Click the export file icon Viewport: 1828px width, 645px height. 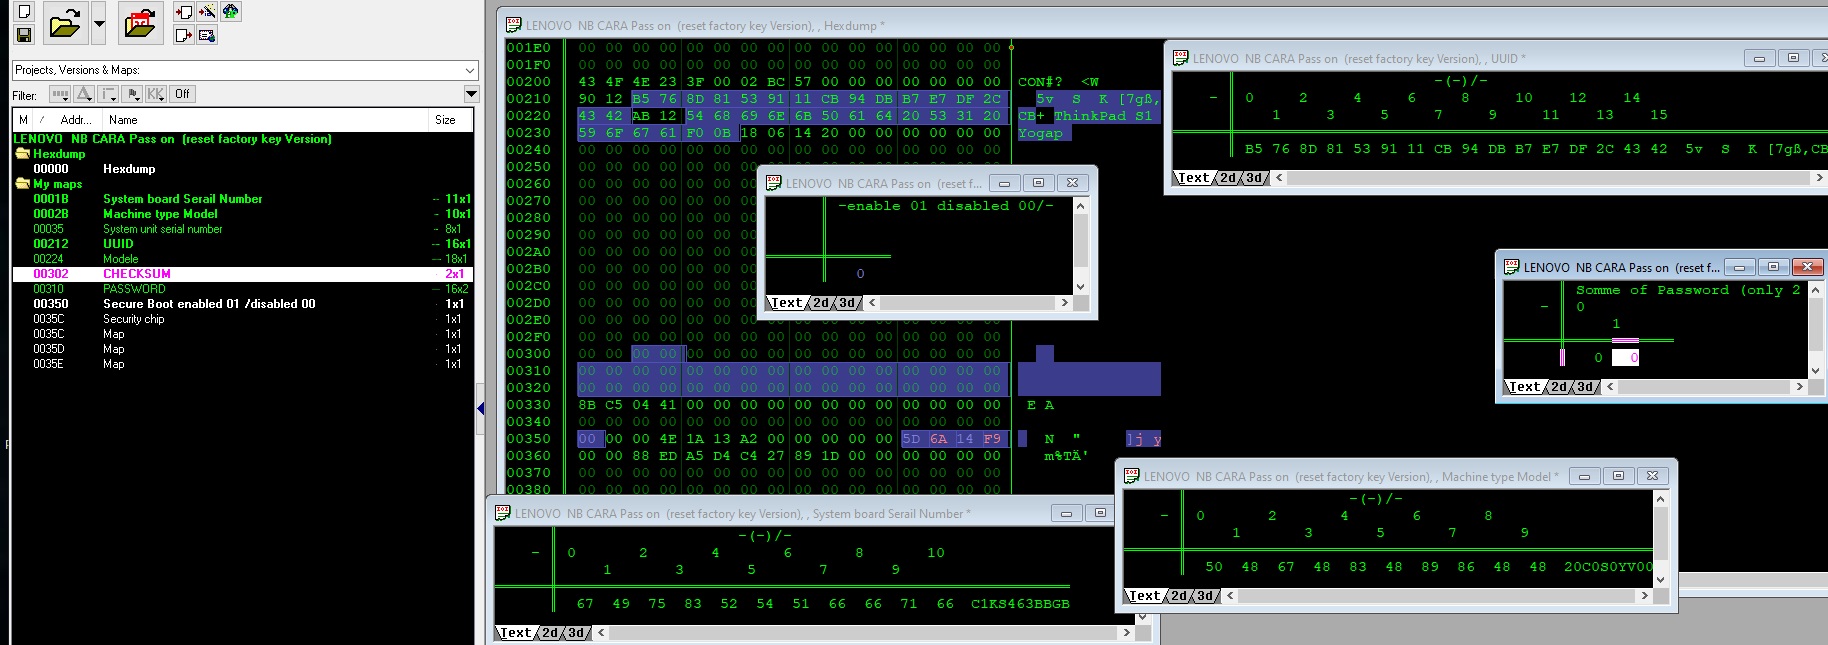pyautogui.click(x=184, y=35)
